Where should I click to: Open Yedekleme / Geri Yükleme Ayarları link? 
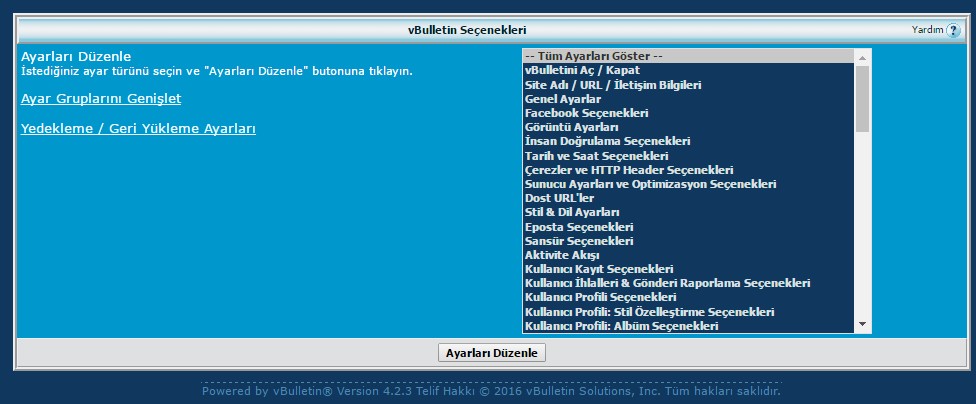pos(138,129)
